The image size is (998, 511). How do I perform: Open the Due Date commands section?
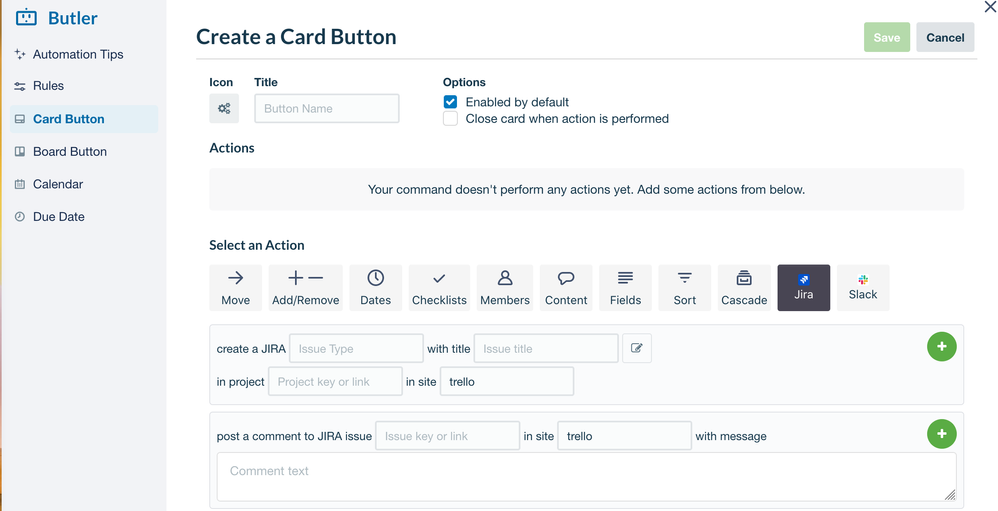pos(59,216)
